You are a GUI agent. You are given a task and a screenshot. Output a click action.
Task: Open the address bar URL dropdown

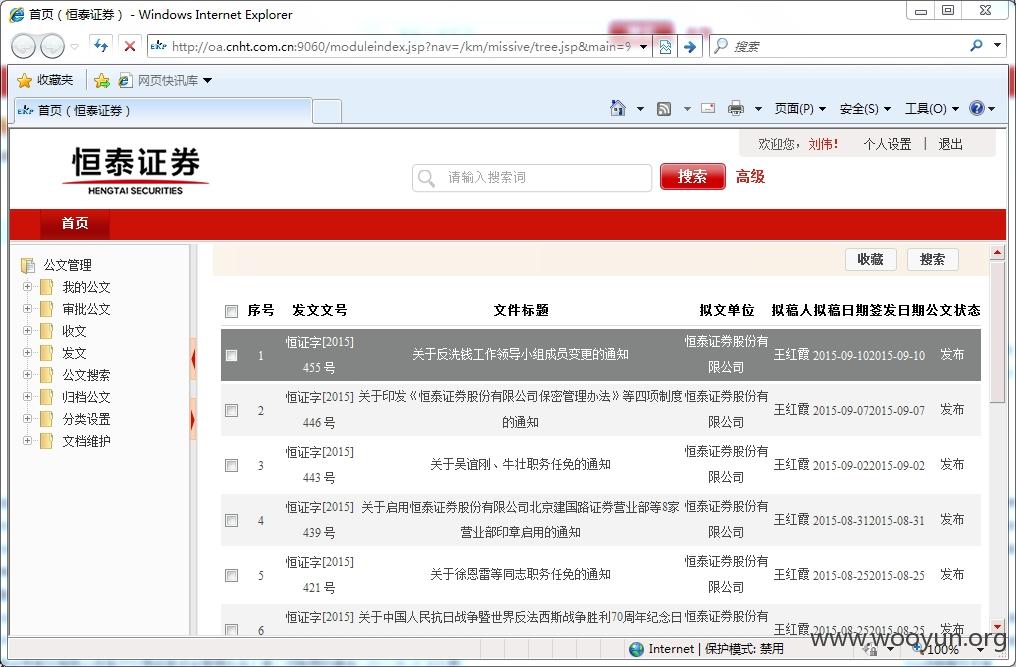point(643,47)
